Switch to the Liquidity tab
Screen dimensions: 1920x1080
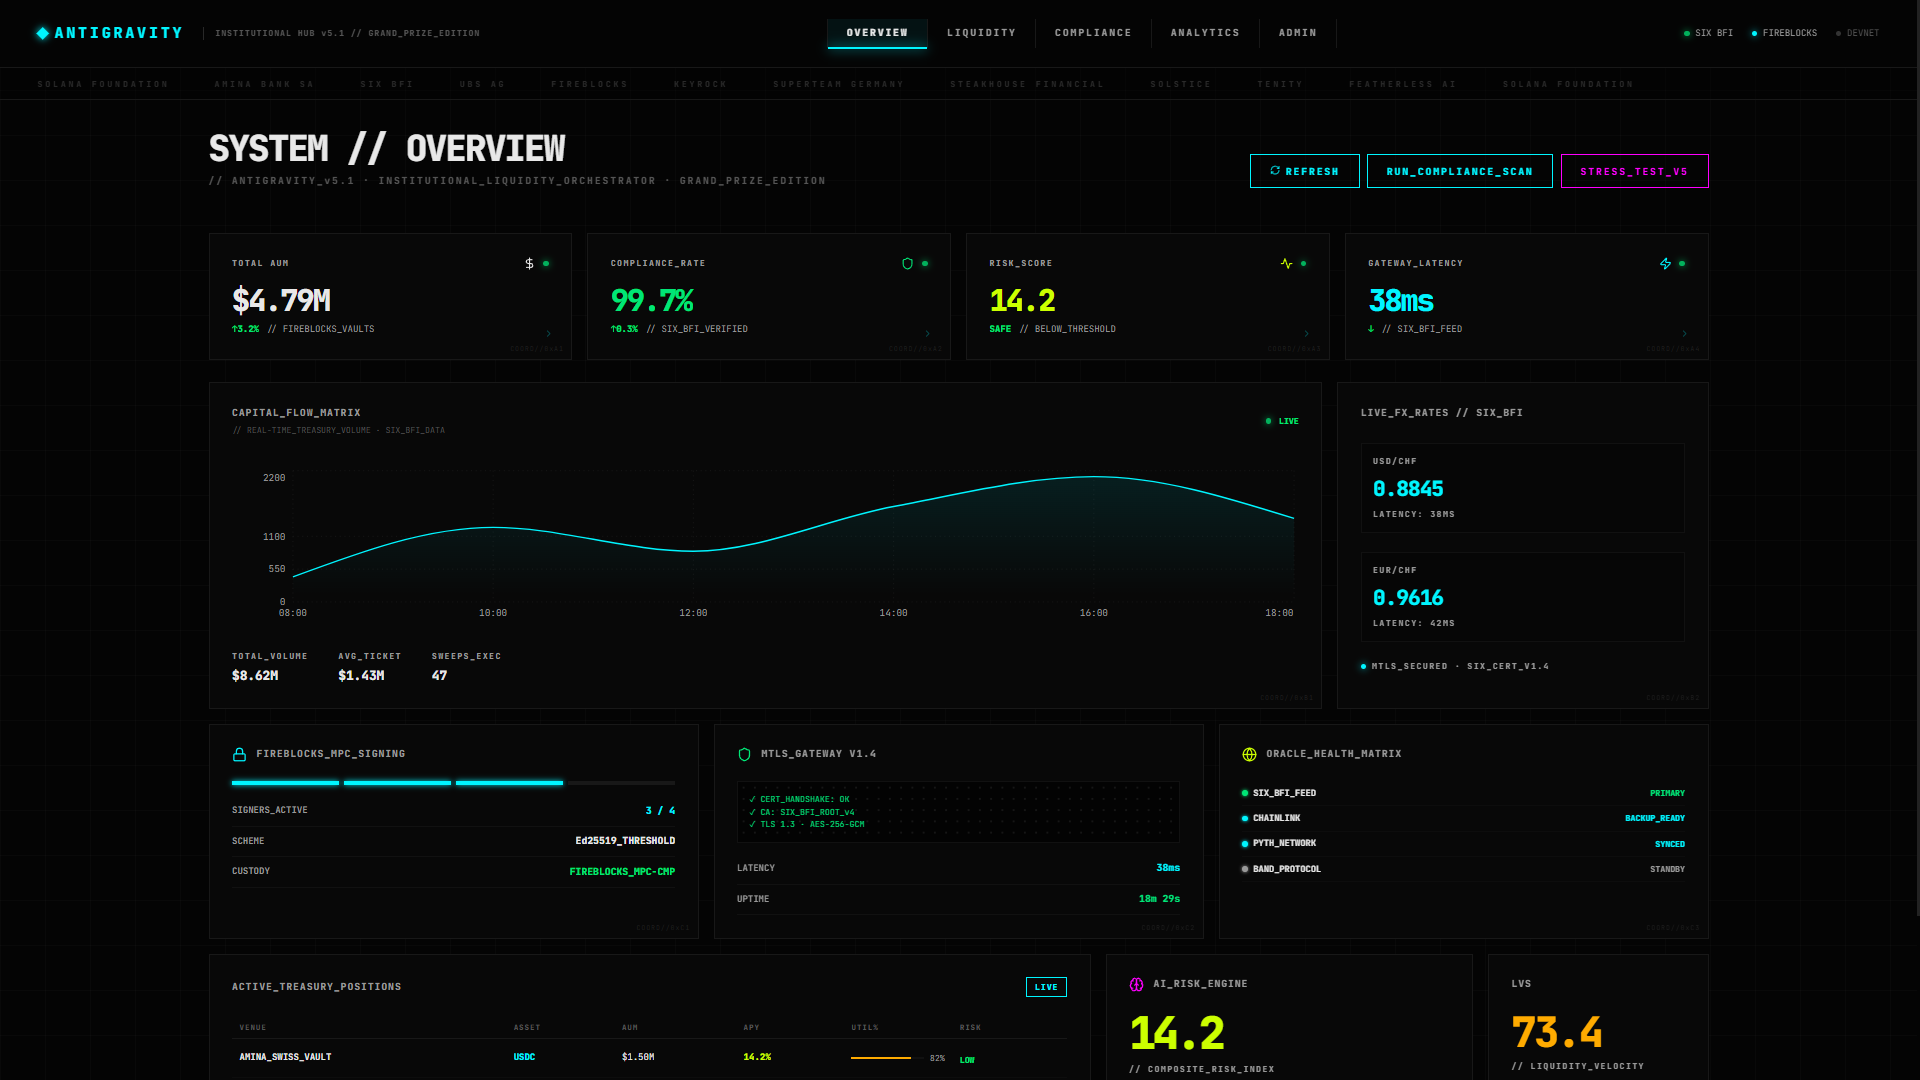click(980, 33)
